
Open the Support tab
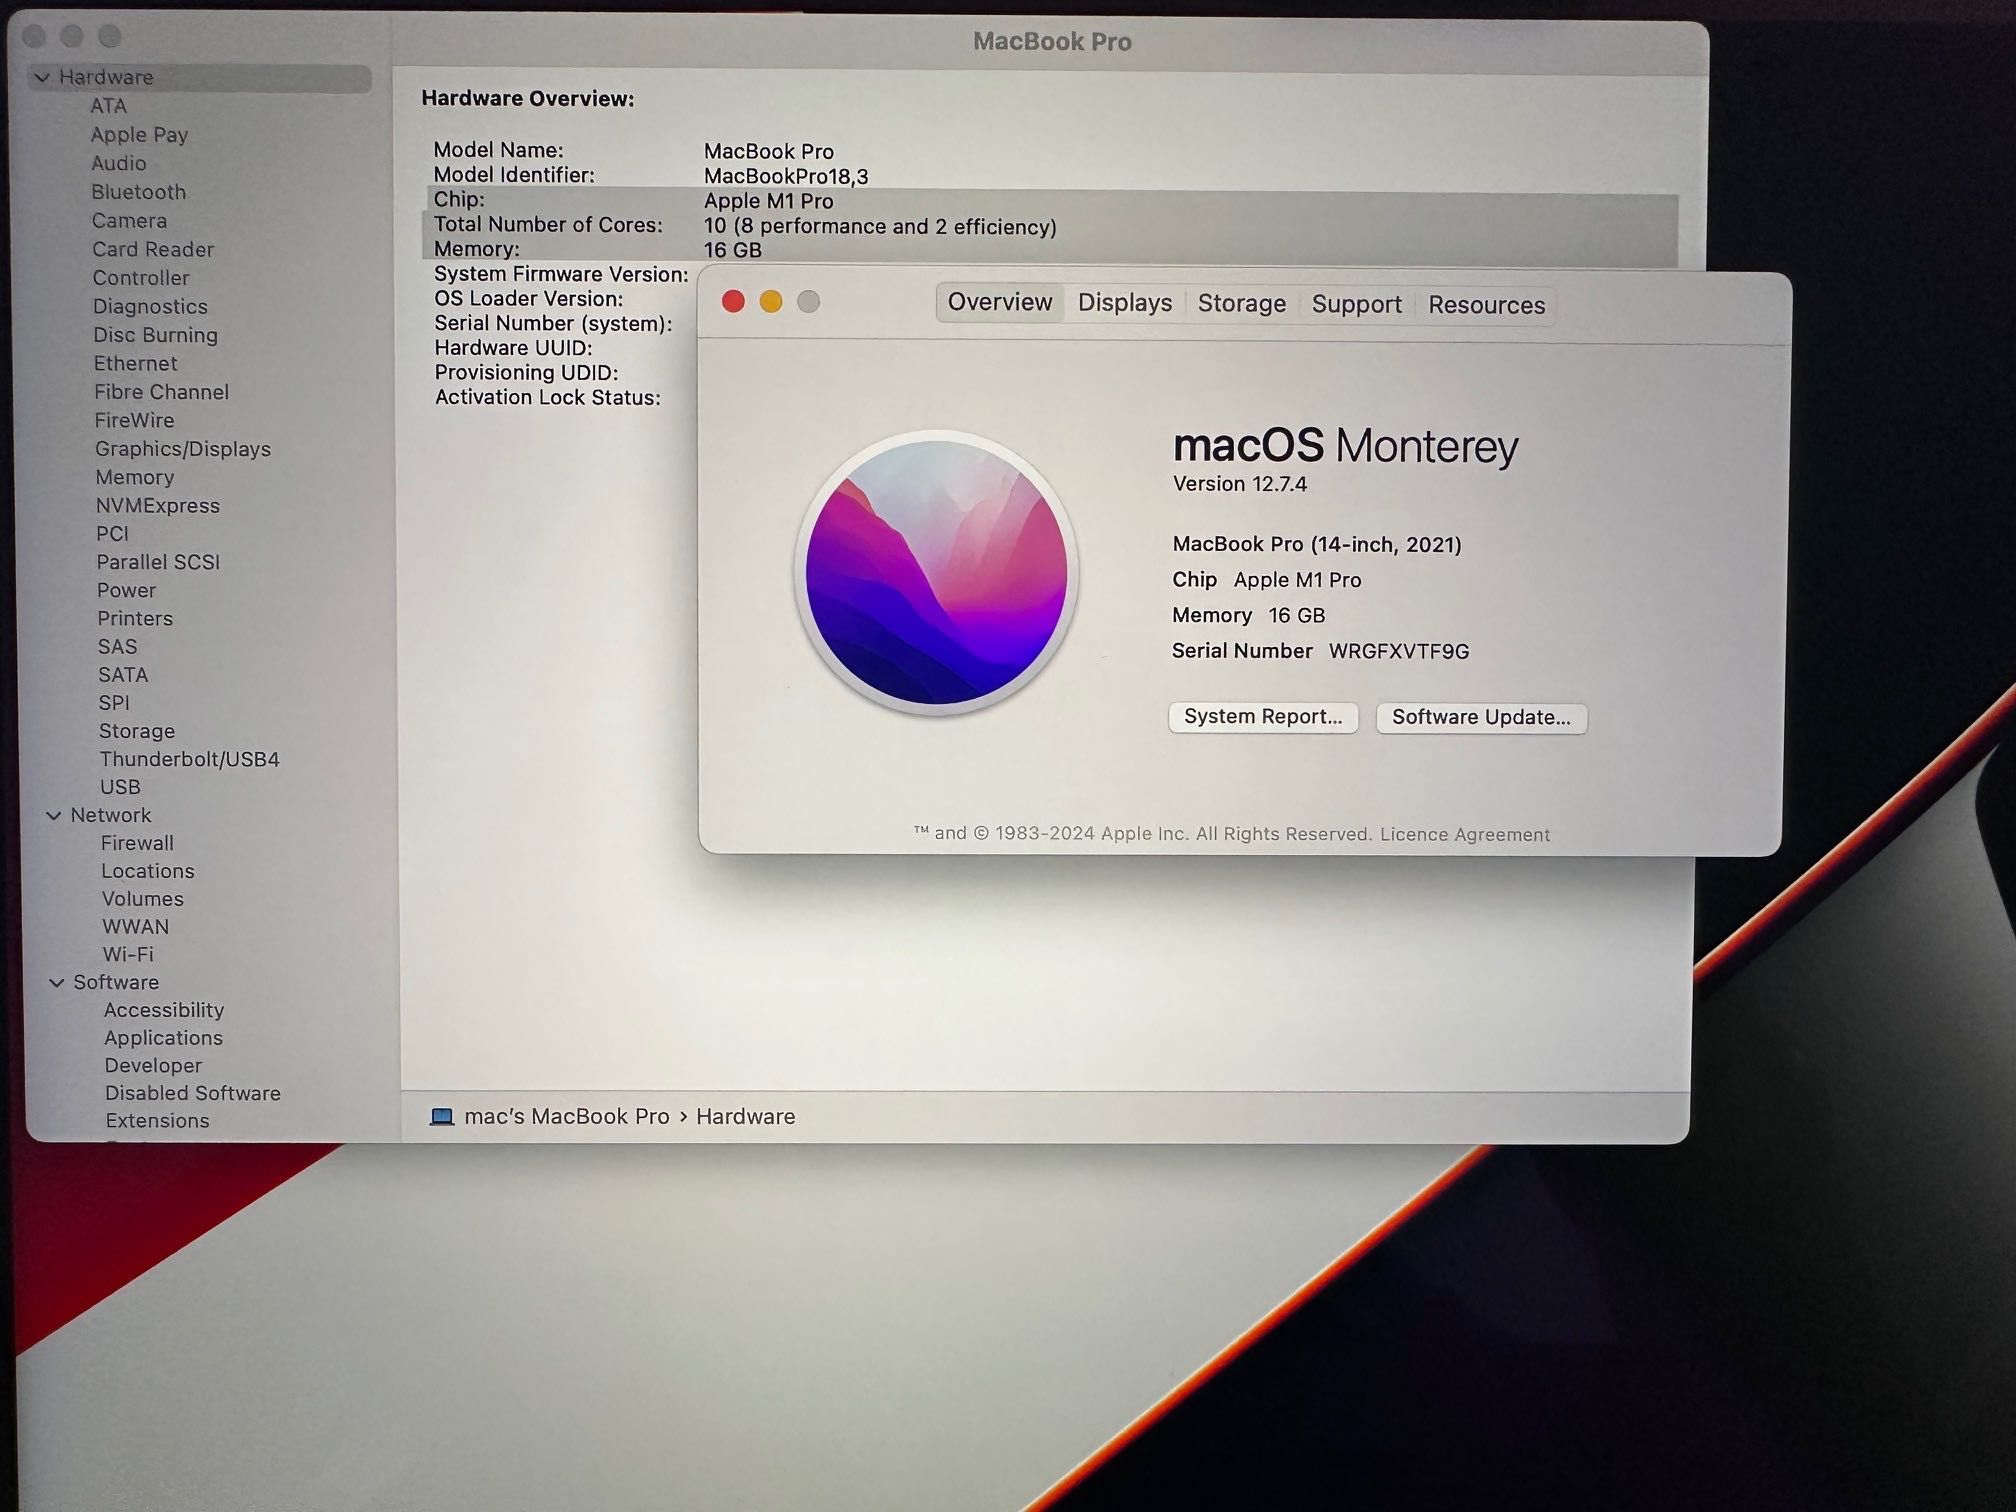[1357, 305]
